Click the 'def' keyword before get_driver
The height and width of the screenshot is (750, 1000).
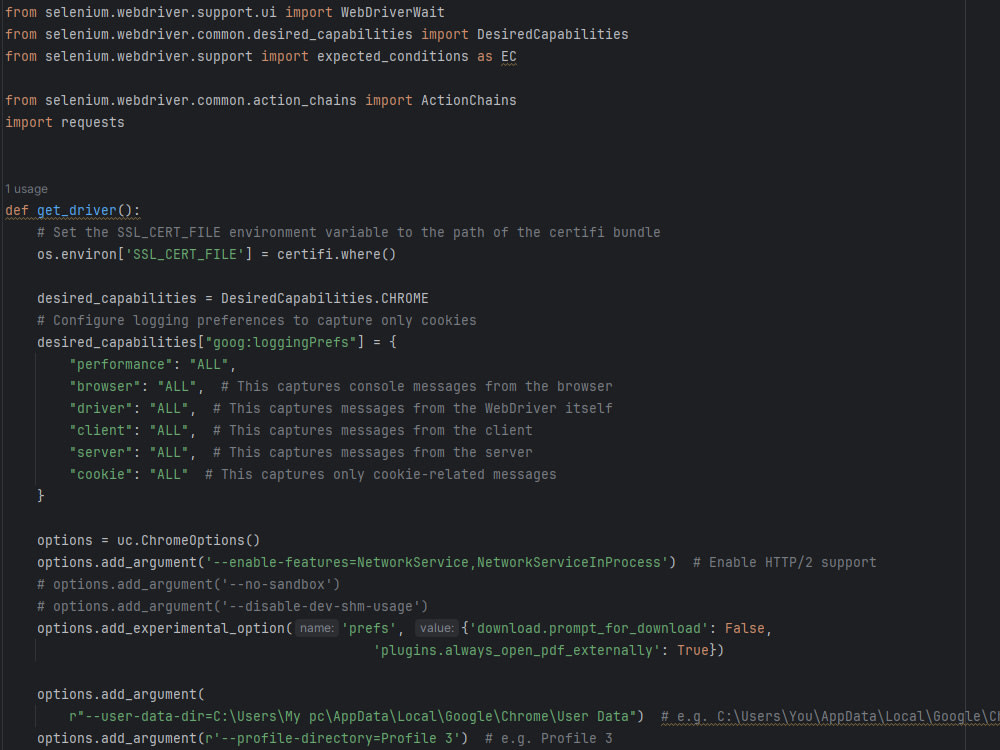pyautogui.click(x=17, y=210)
